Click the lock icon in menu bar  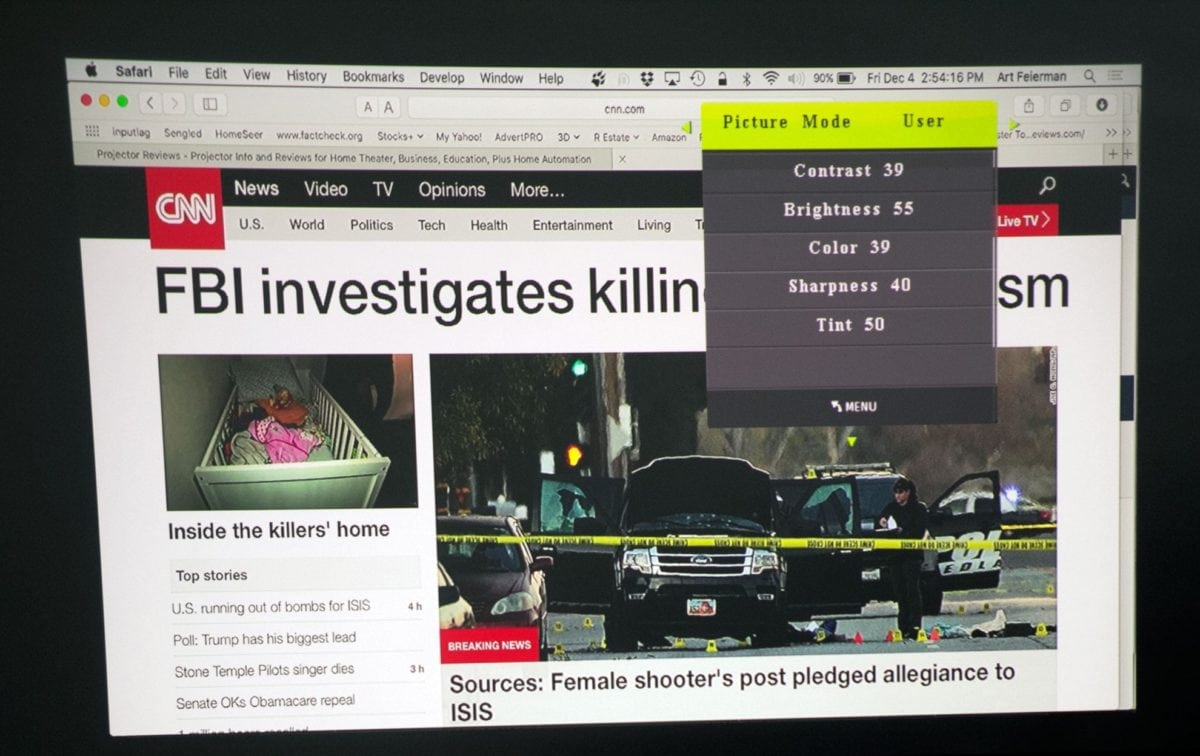pos(721,78)
